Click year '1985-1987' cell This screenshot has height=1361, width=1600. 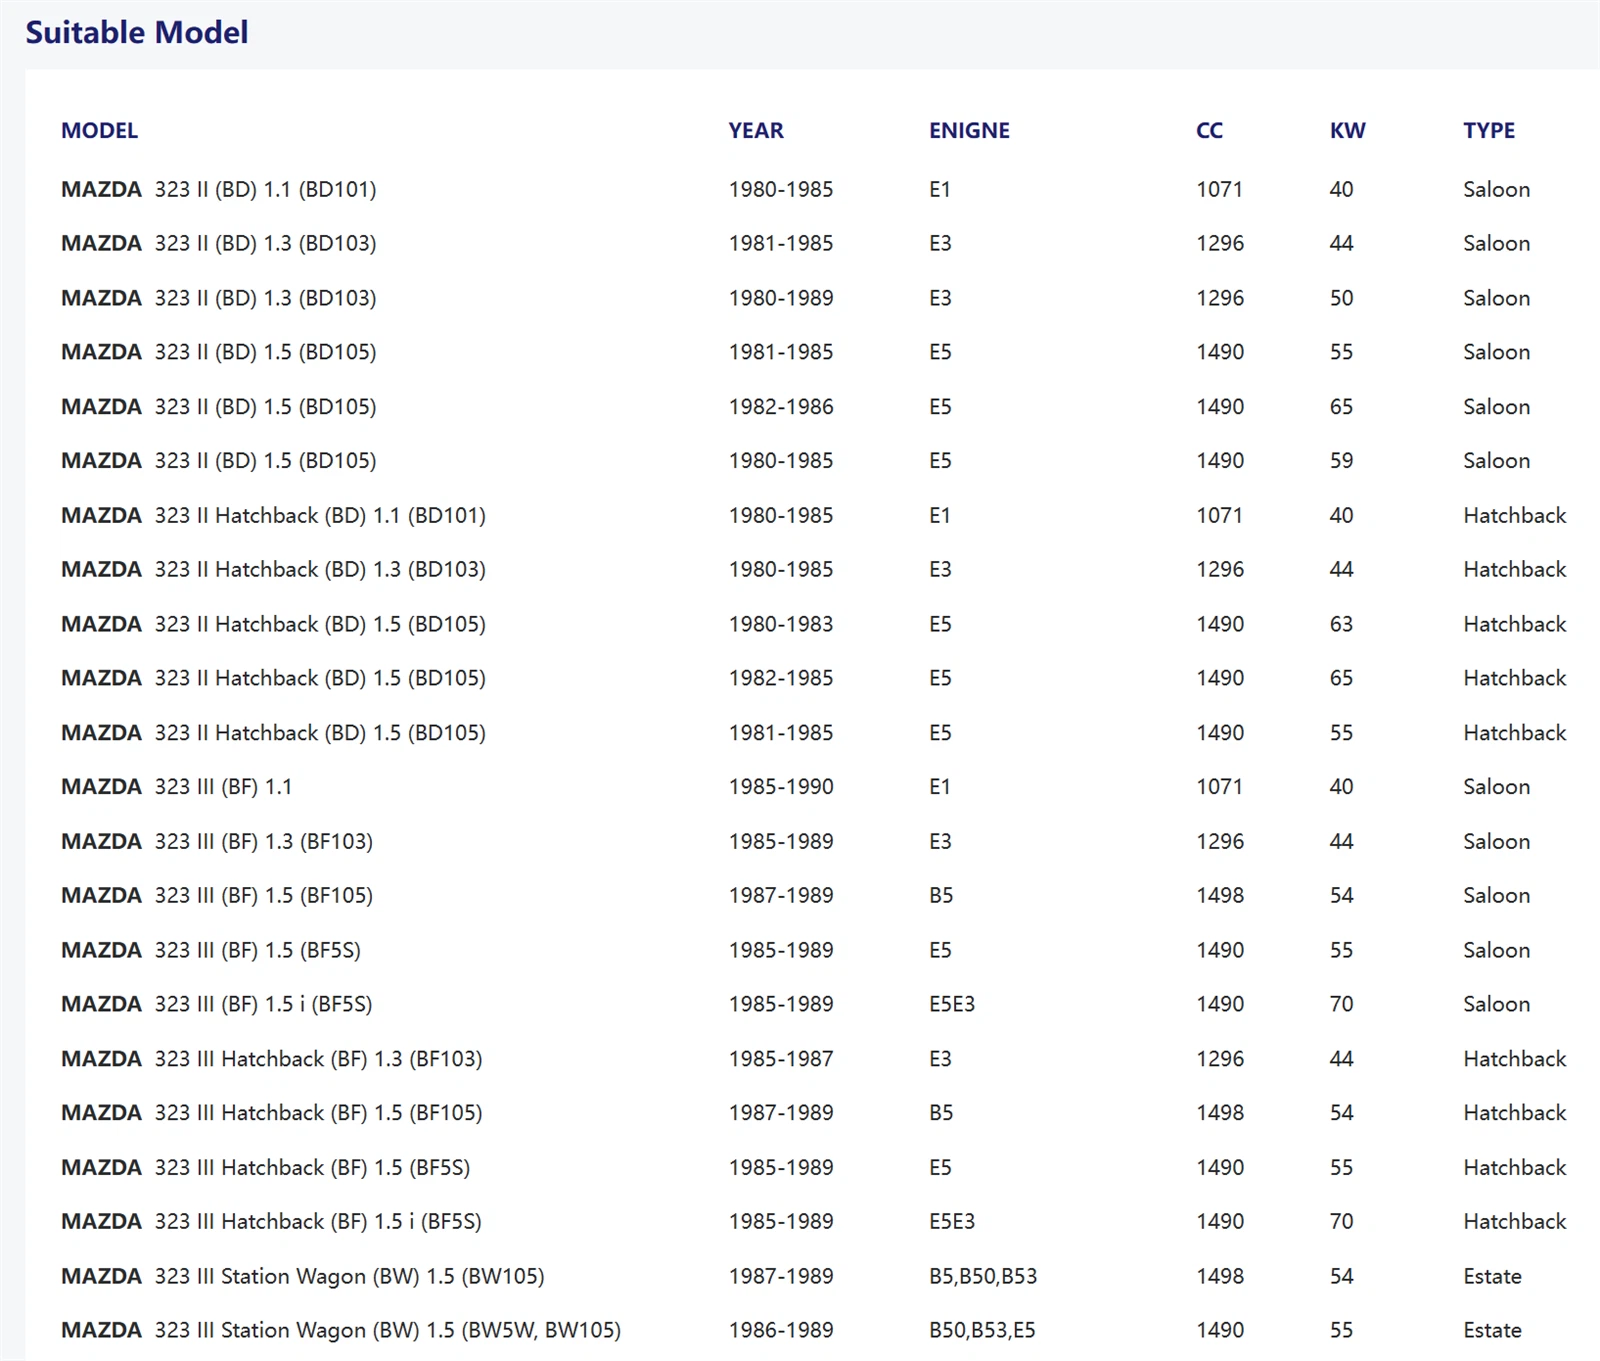781,1058
